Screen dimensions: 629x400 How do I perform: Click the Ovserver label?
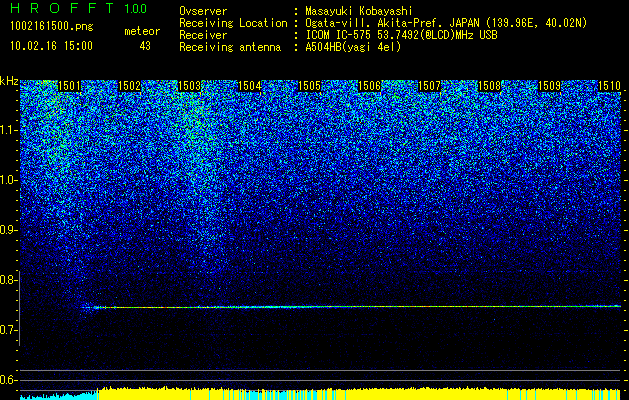[x=203, y=11]
